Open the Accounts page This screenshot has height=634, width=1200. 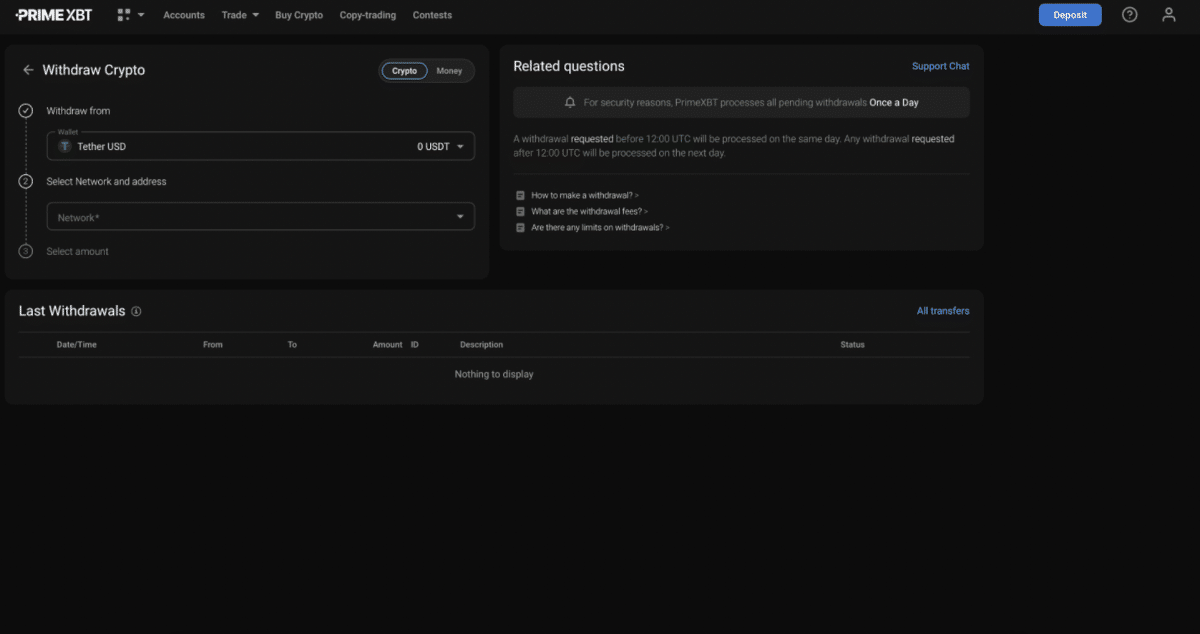click(184, 15)
